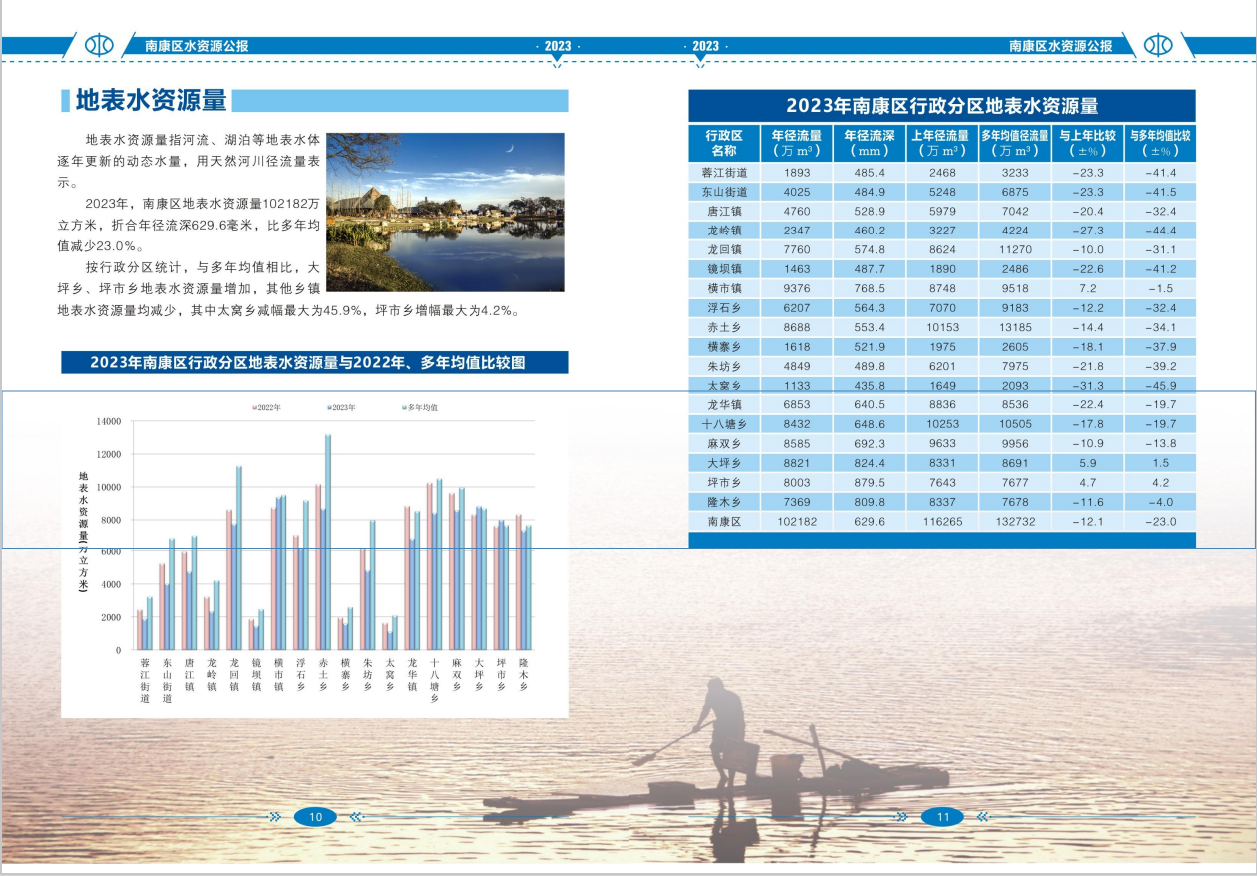Click the lake landscape photo

coord(445,212)
